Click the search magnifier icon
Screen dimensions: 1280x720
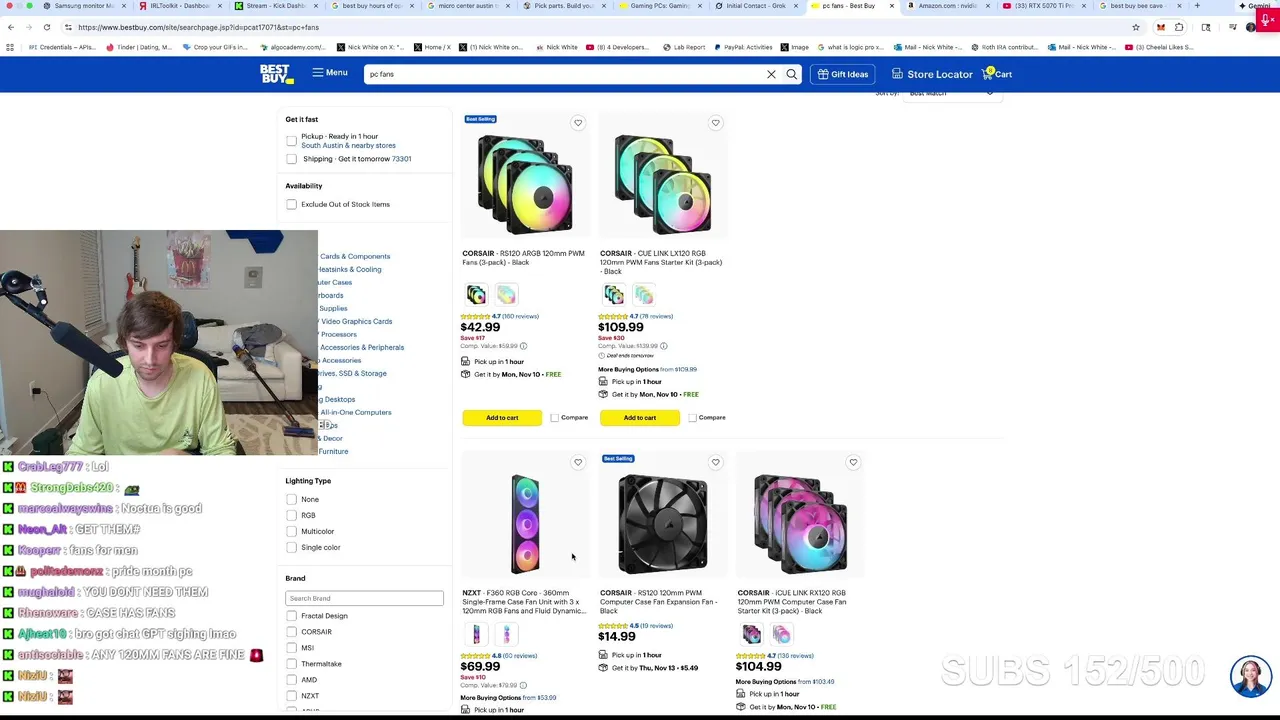click(792, 74)
